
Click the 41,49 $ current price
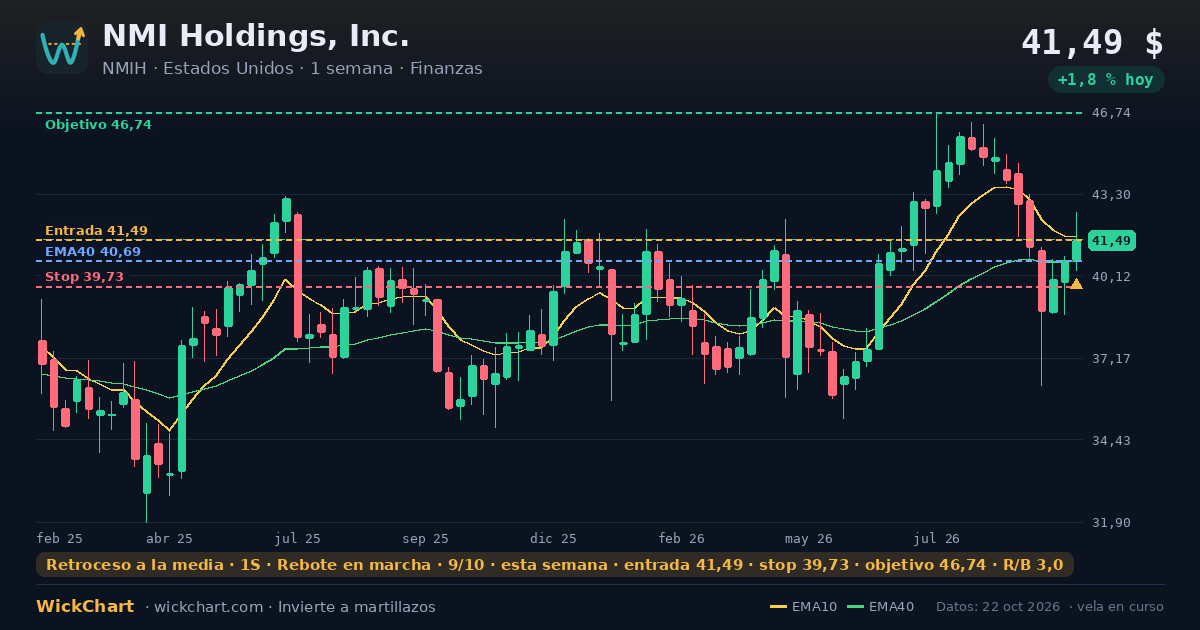click(x=1092, y=43)
